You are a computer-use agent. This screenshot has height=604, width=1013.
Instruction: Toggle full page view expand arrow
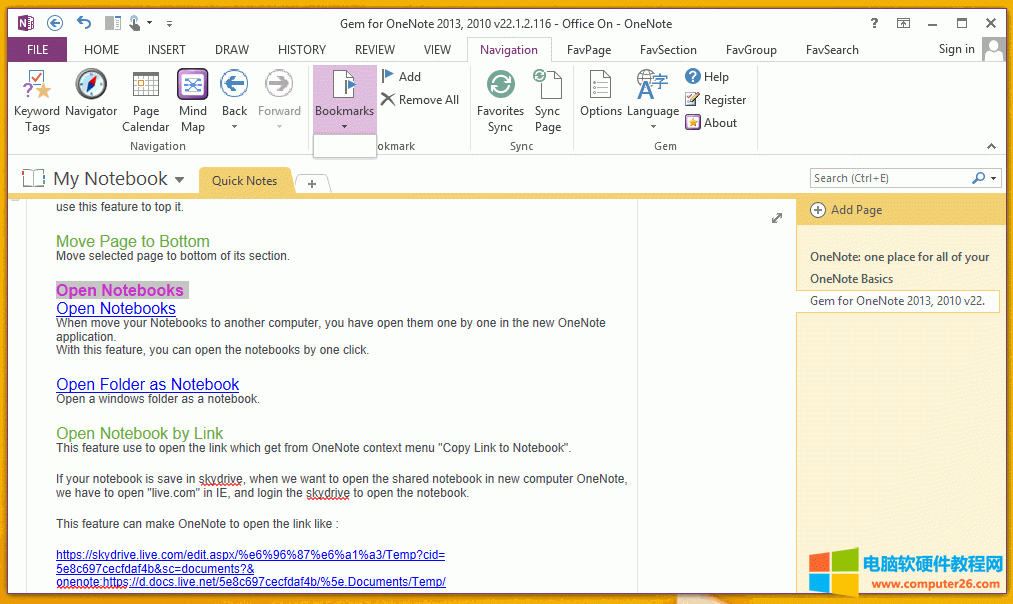click(777, 218)
